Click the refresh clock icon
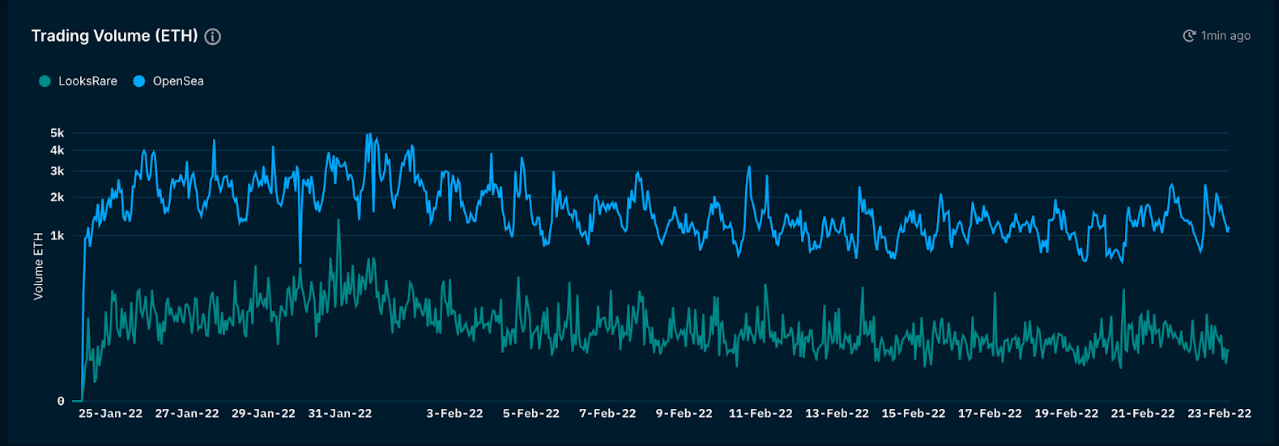 click(x=1189, y=36)
